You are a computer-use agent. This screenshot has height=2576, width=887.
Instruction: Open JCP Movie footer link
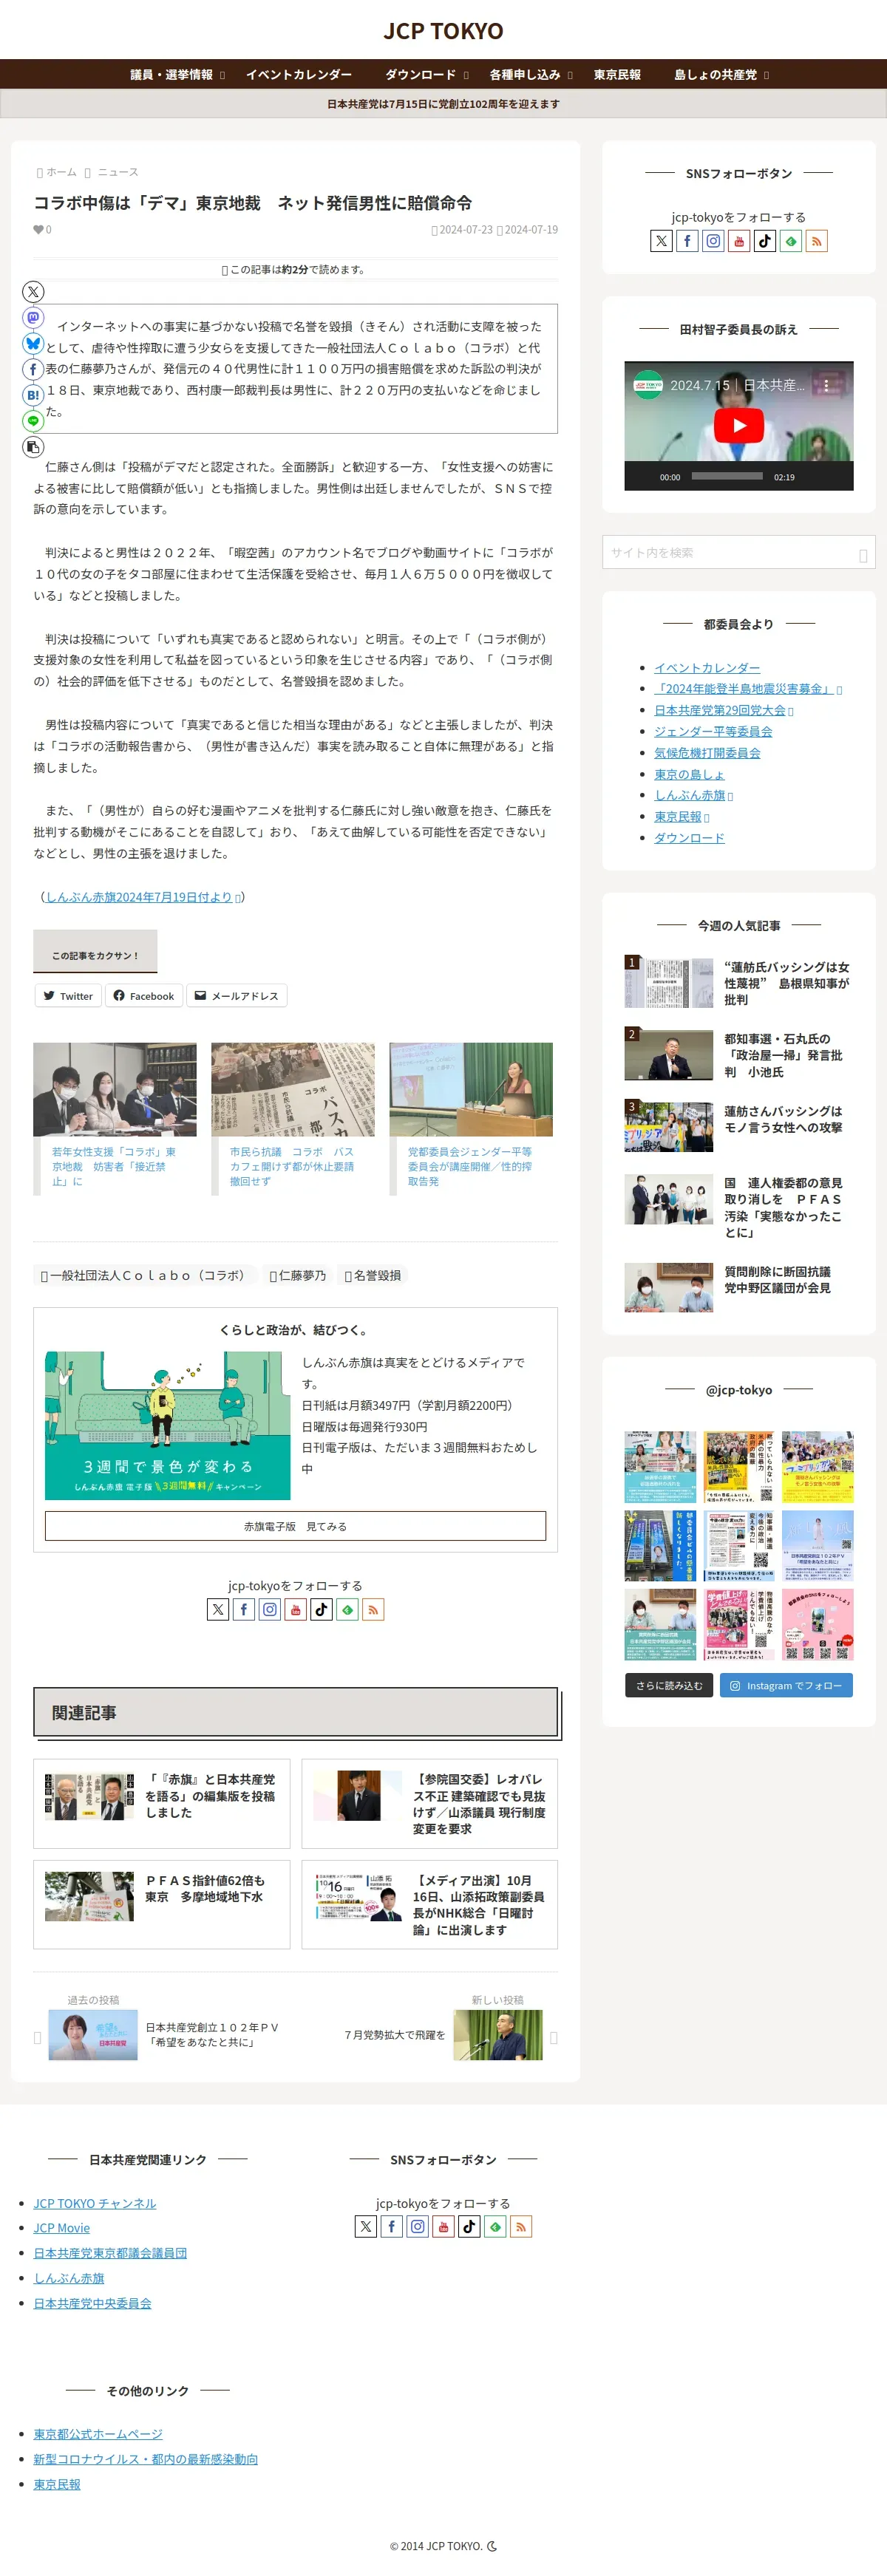click(61, 2227)
